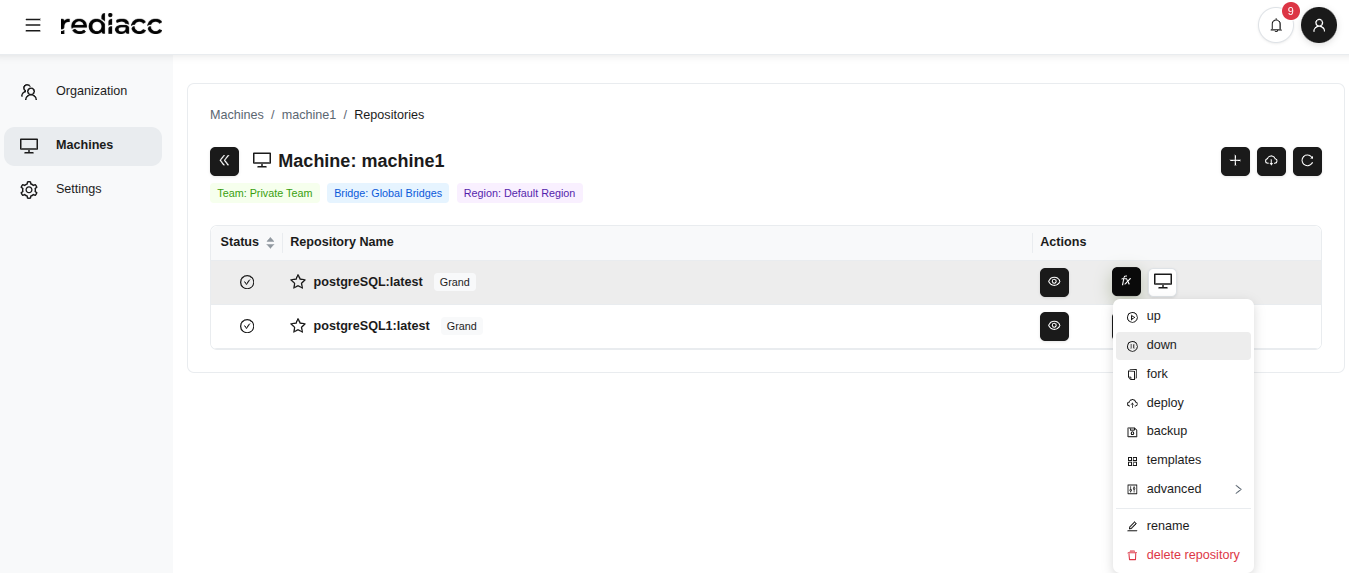
Task: Toggle eye view for postgreSQL1:latest
Action: [1054, 326]
